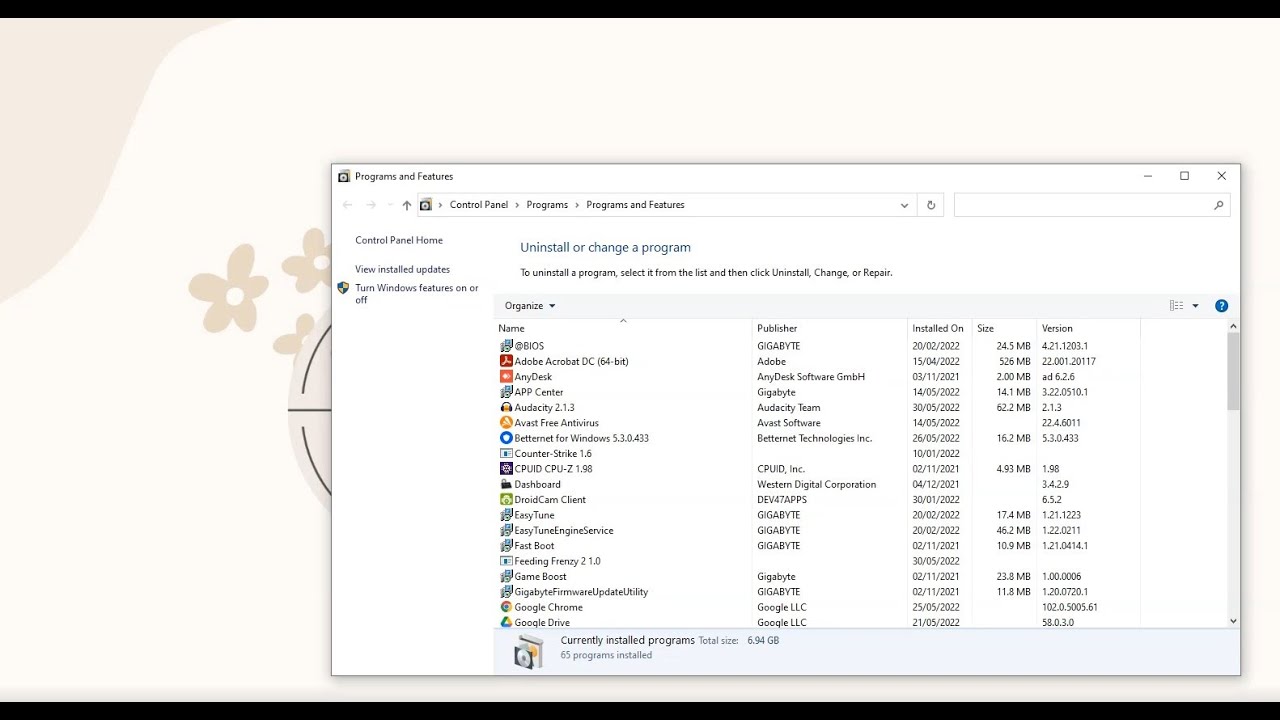The width and height of the screenshot is (1280, 720).
Task: Open Help with the question mark icon
Action: [x=1221, y=306]
